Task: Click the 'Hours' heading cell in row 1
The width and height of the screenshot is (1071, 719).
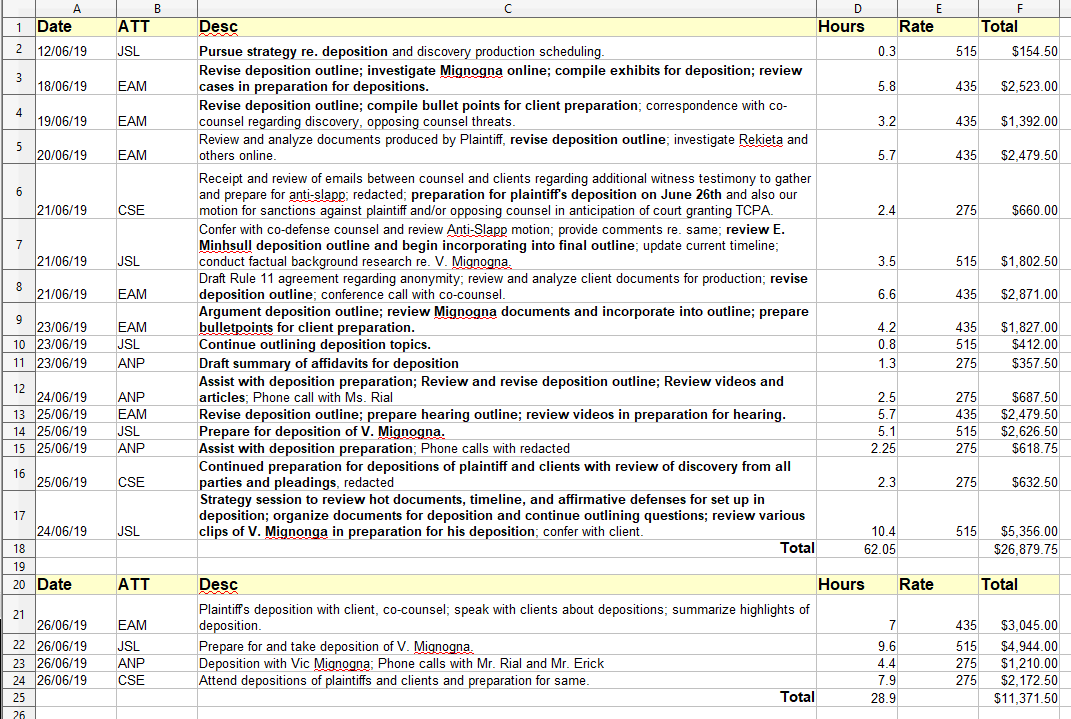Action: tap(857, 27)
